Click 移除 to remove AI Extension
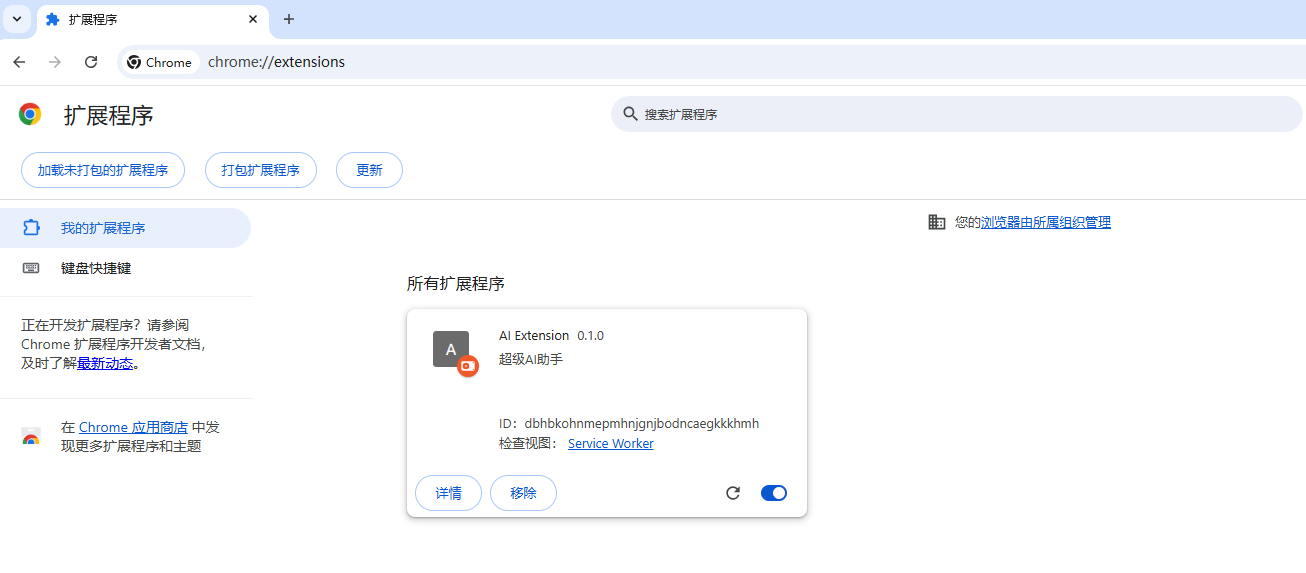The height and width of the screenshot is (573, 1306). tap(523, 493)
